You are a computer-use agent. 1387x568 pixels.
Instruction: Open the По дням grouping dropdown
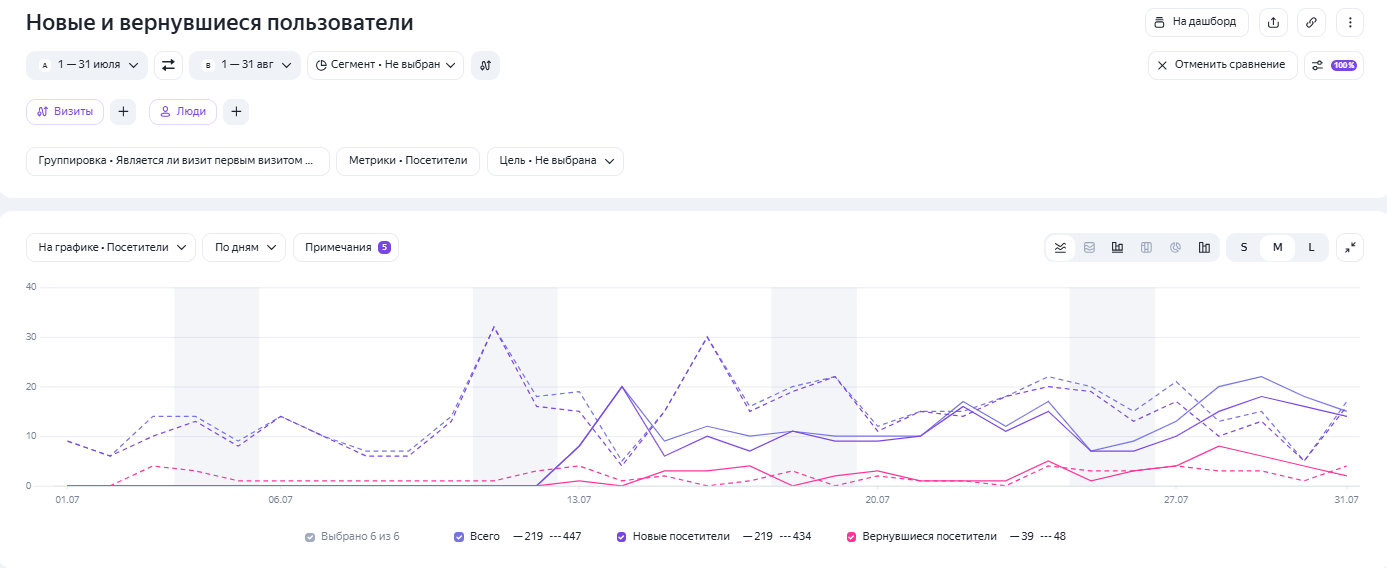pyautogui.click(x=244, y=248)
